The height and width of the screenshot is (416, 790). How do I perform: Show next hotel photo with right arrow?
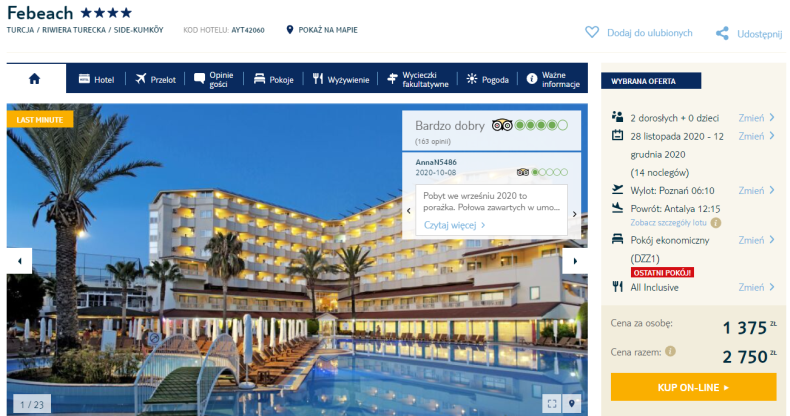click(575, 261)
